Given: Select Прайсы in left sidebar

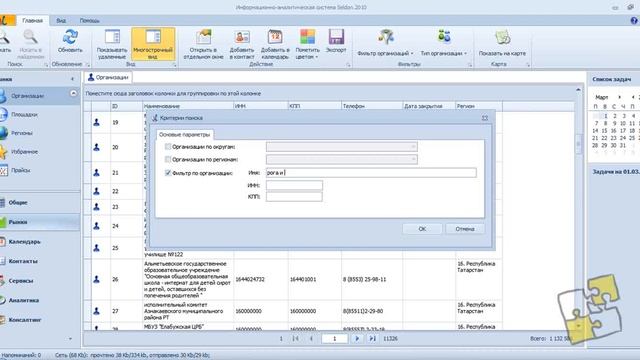Looking at the screenshot, I should pos(20,170).
